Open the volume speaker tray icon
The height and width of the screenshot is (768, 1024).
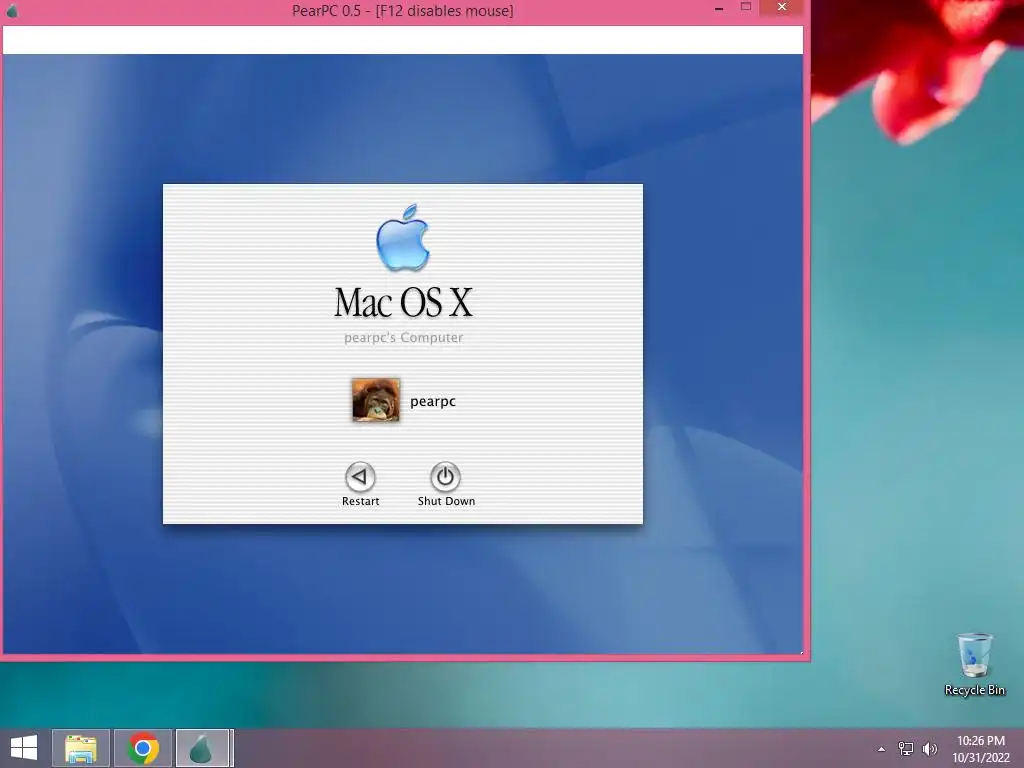point(929,748)
